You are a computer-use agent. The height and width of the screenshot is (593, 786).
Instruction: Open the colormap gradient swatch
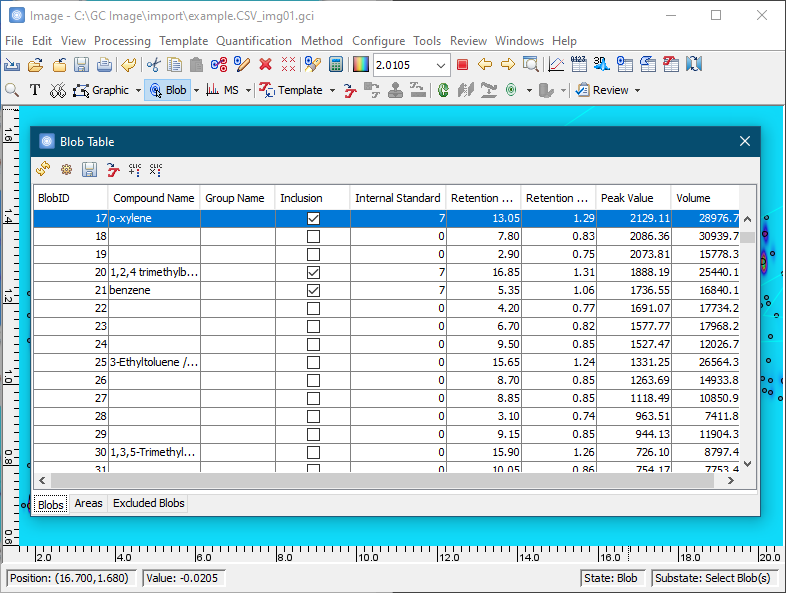click(x=360, y=65)
